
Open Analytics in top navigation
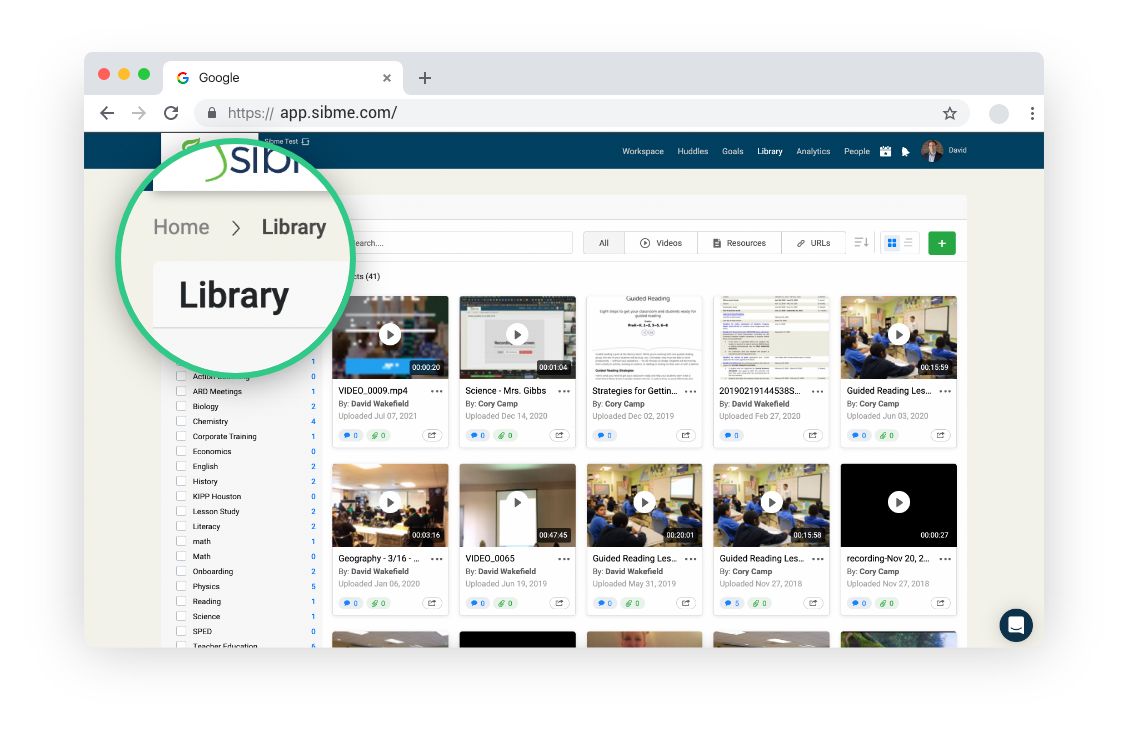(813, 152)
